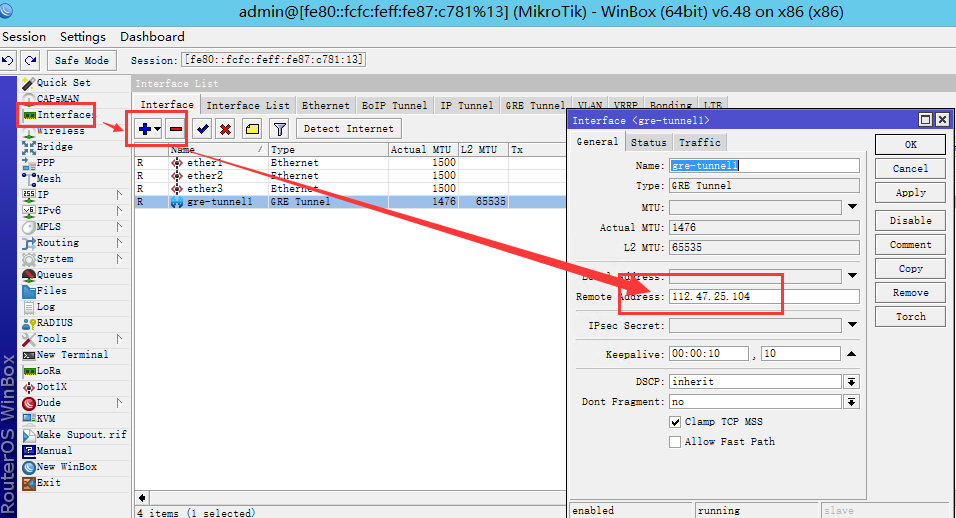Viewport: 956px width, 518px height.
Task: Select ether1 row in interface table
Action: [x=350, y=163]
